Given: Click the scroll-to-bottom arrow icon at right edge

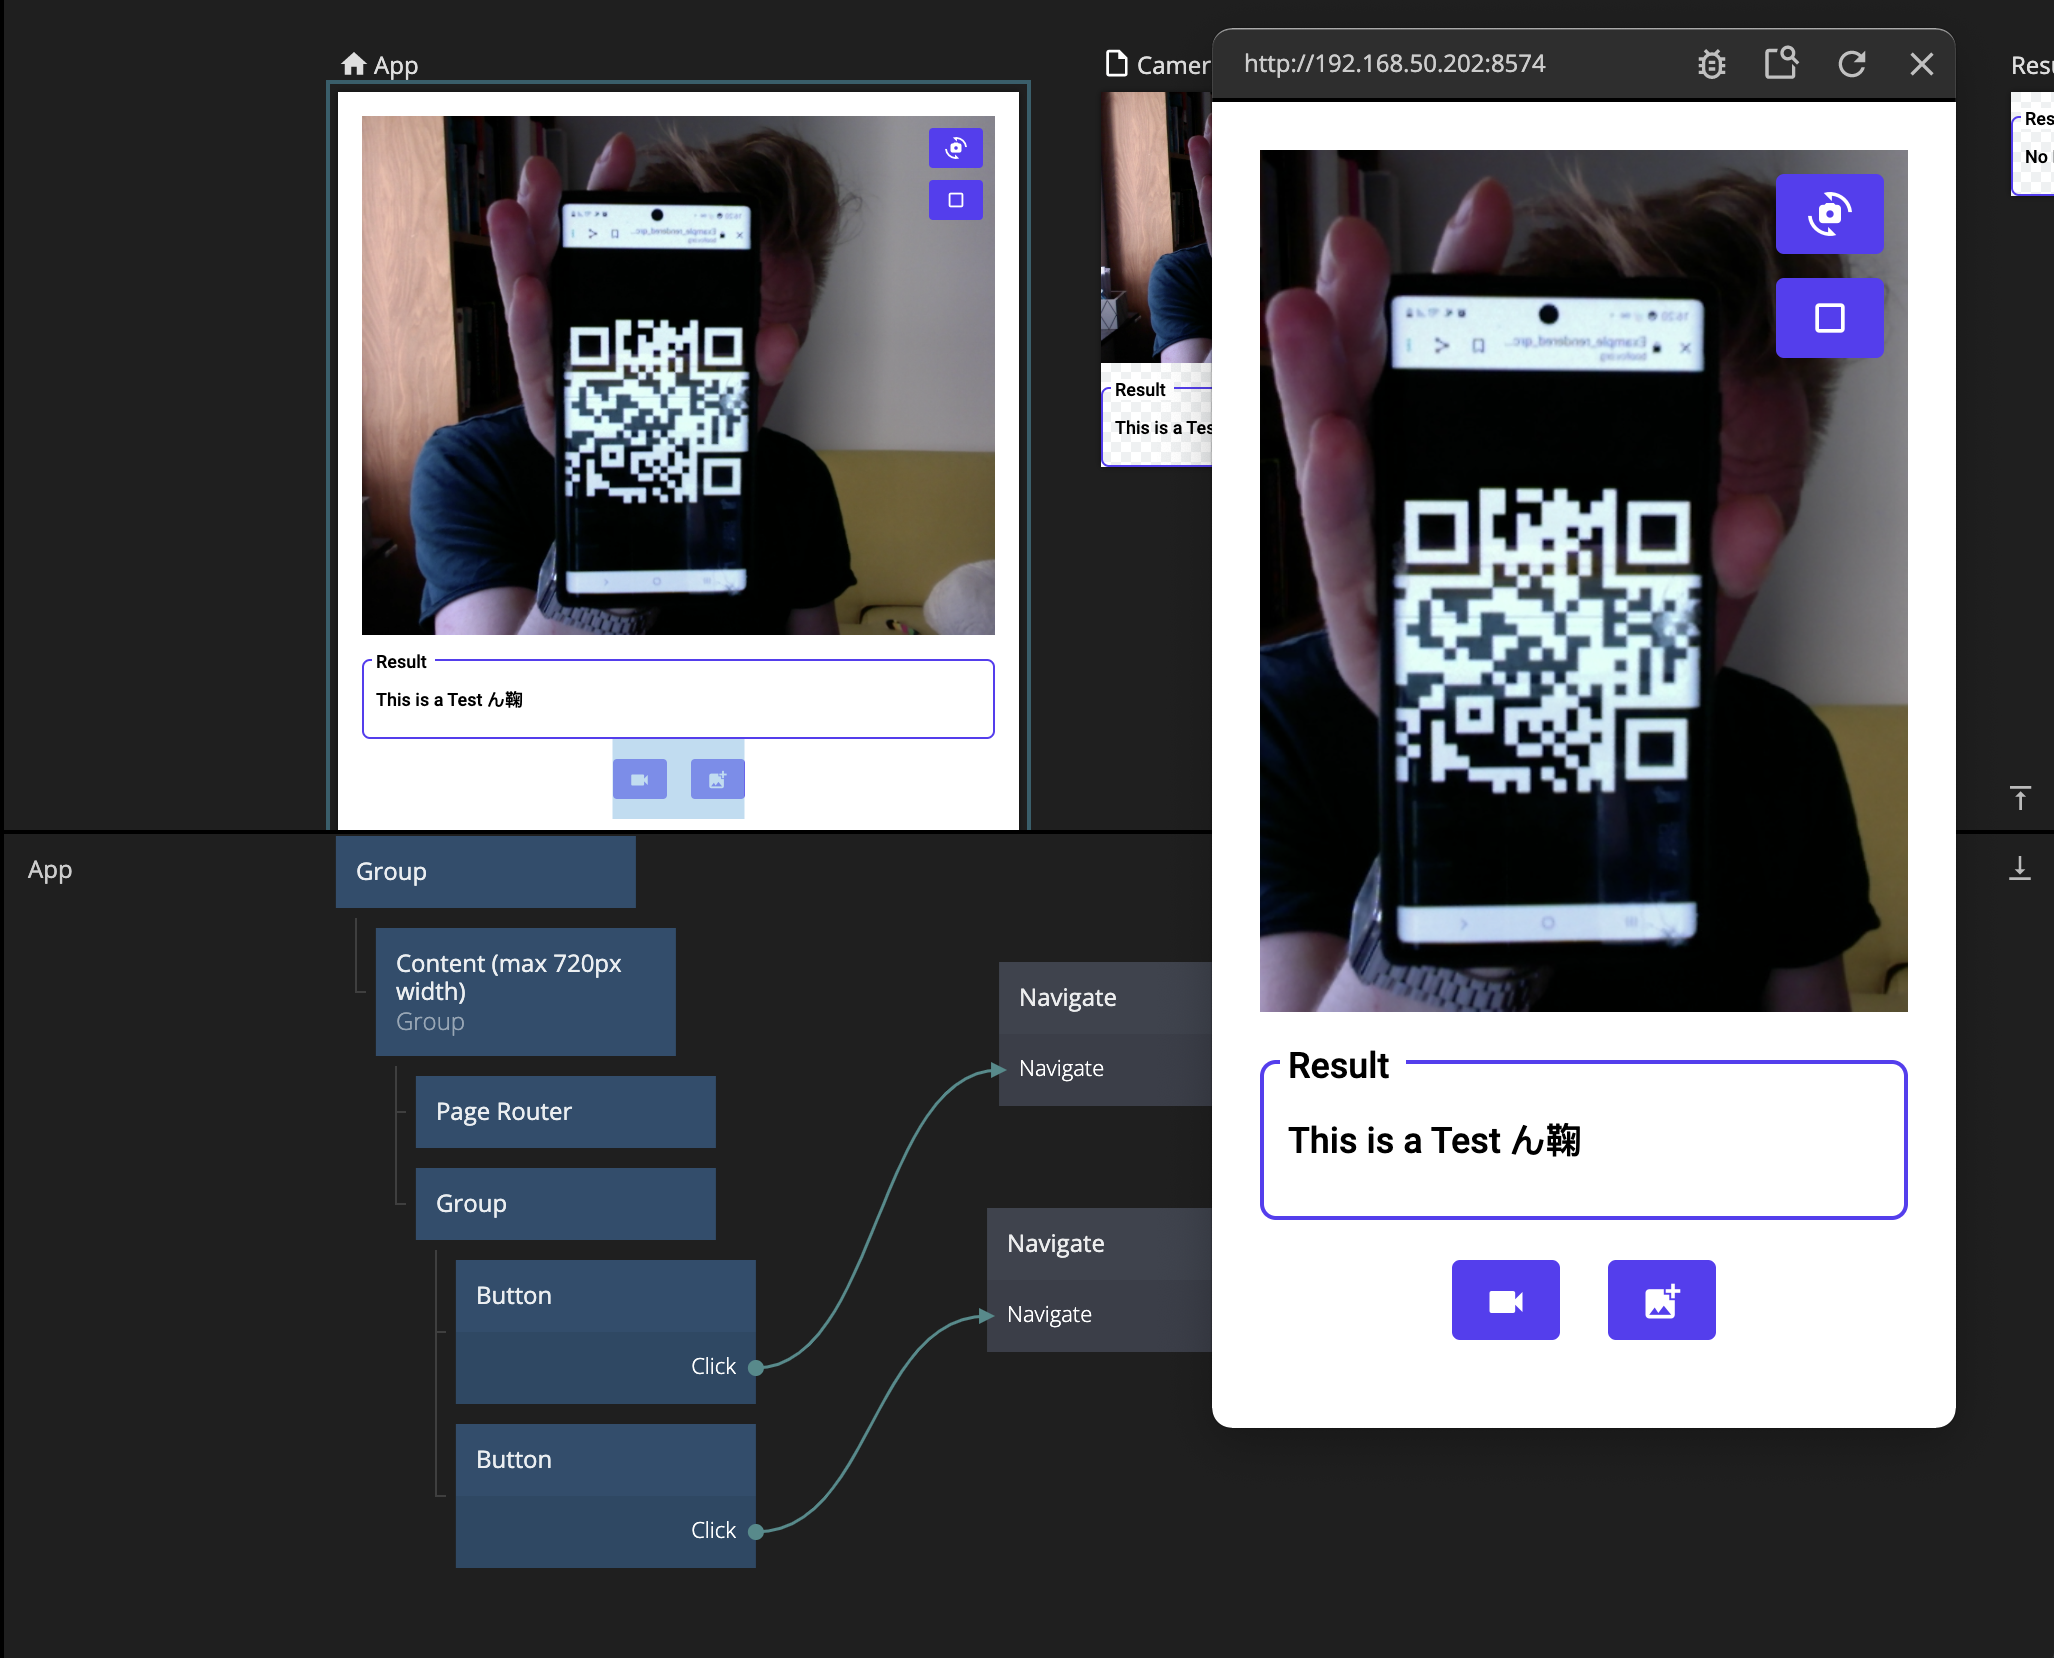Looking at the screenshot, I should tap(2020, 868).
